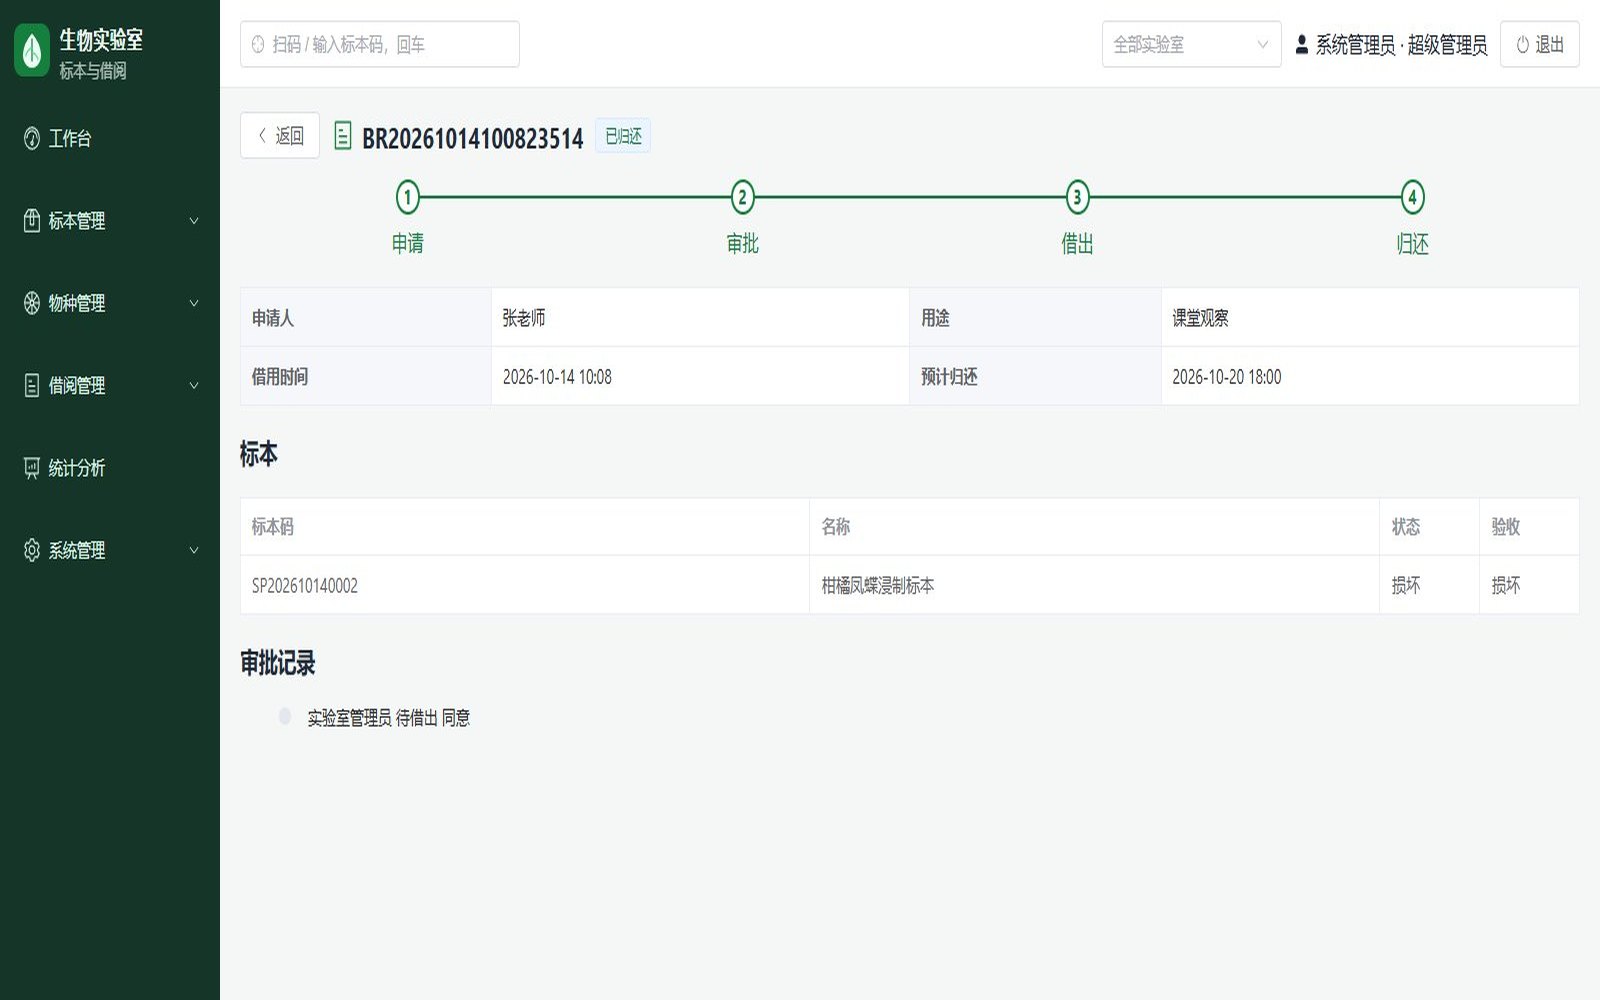
Task: Click the 借阅管理 document icon
Action: click(x=32, y=385)
